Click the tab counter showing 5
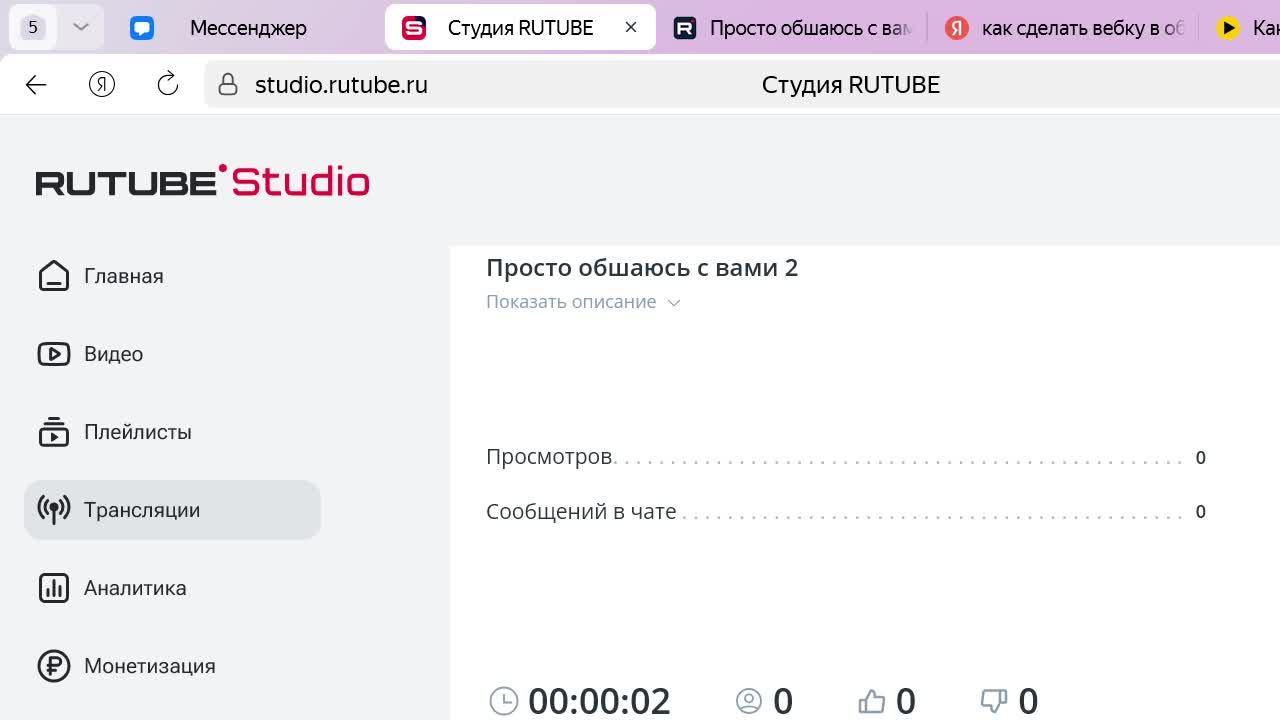Image resolution: width=1280 pixels, height=720 pixels. [x=33, y=28]
